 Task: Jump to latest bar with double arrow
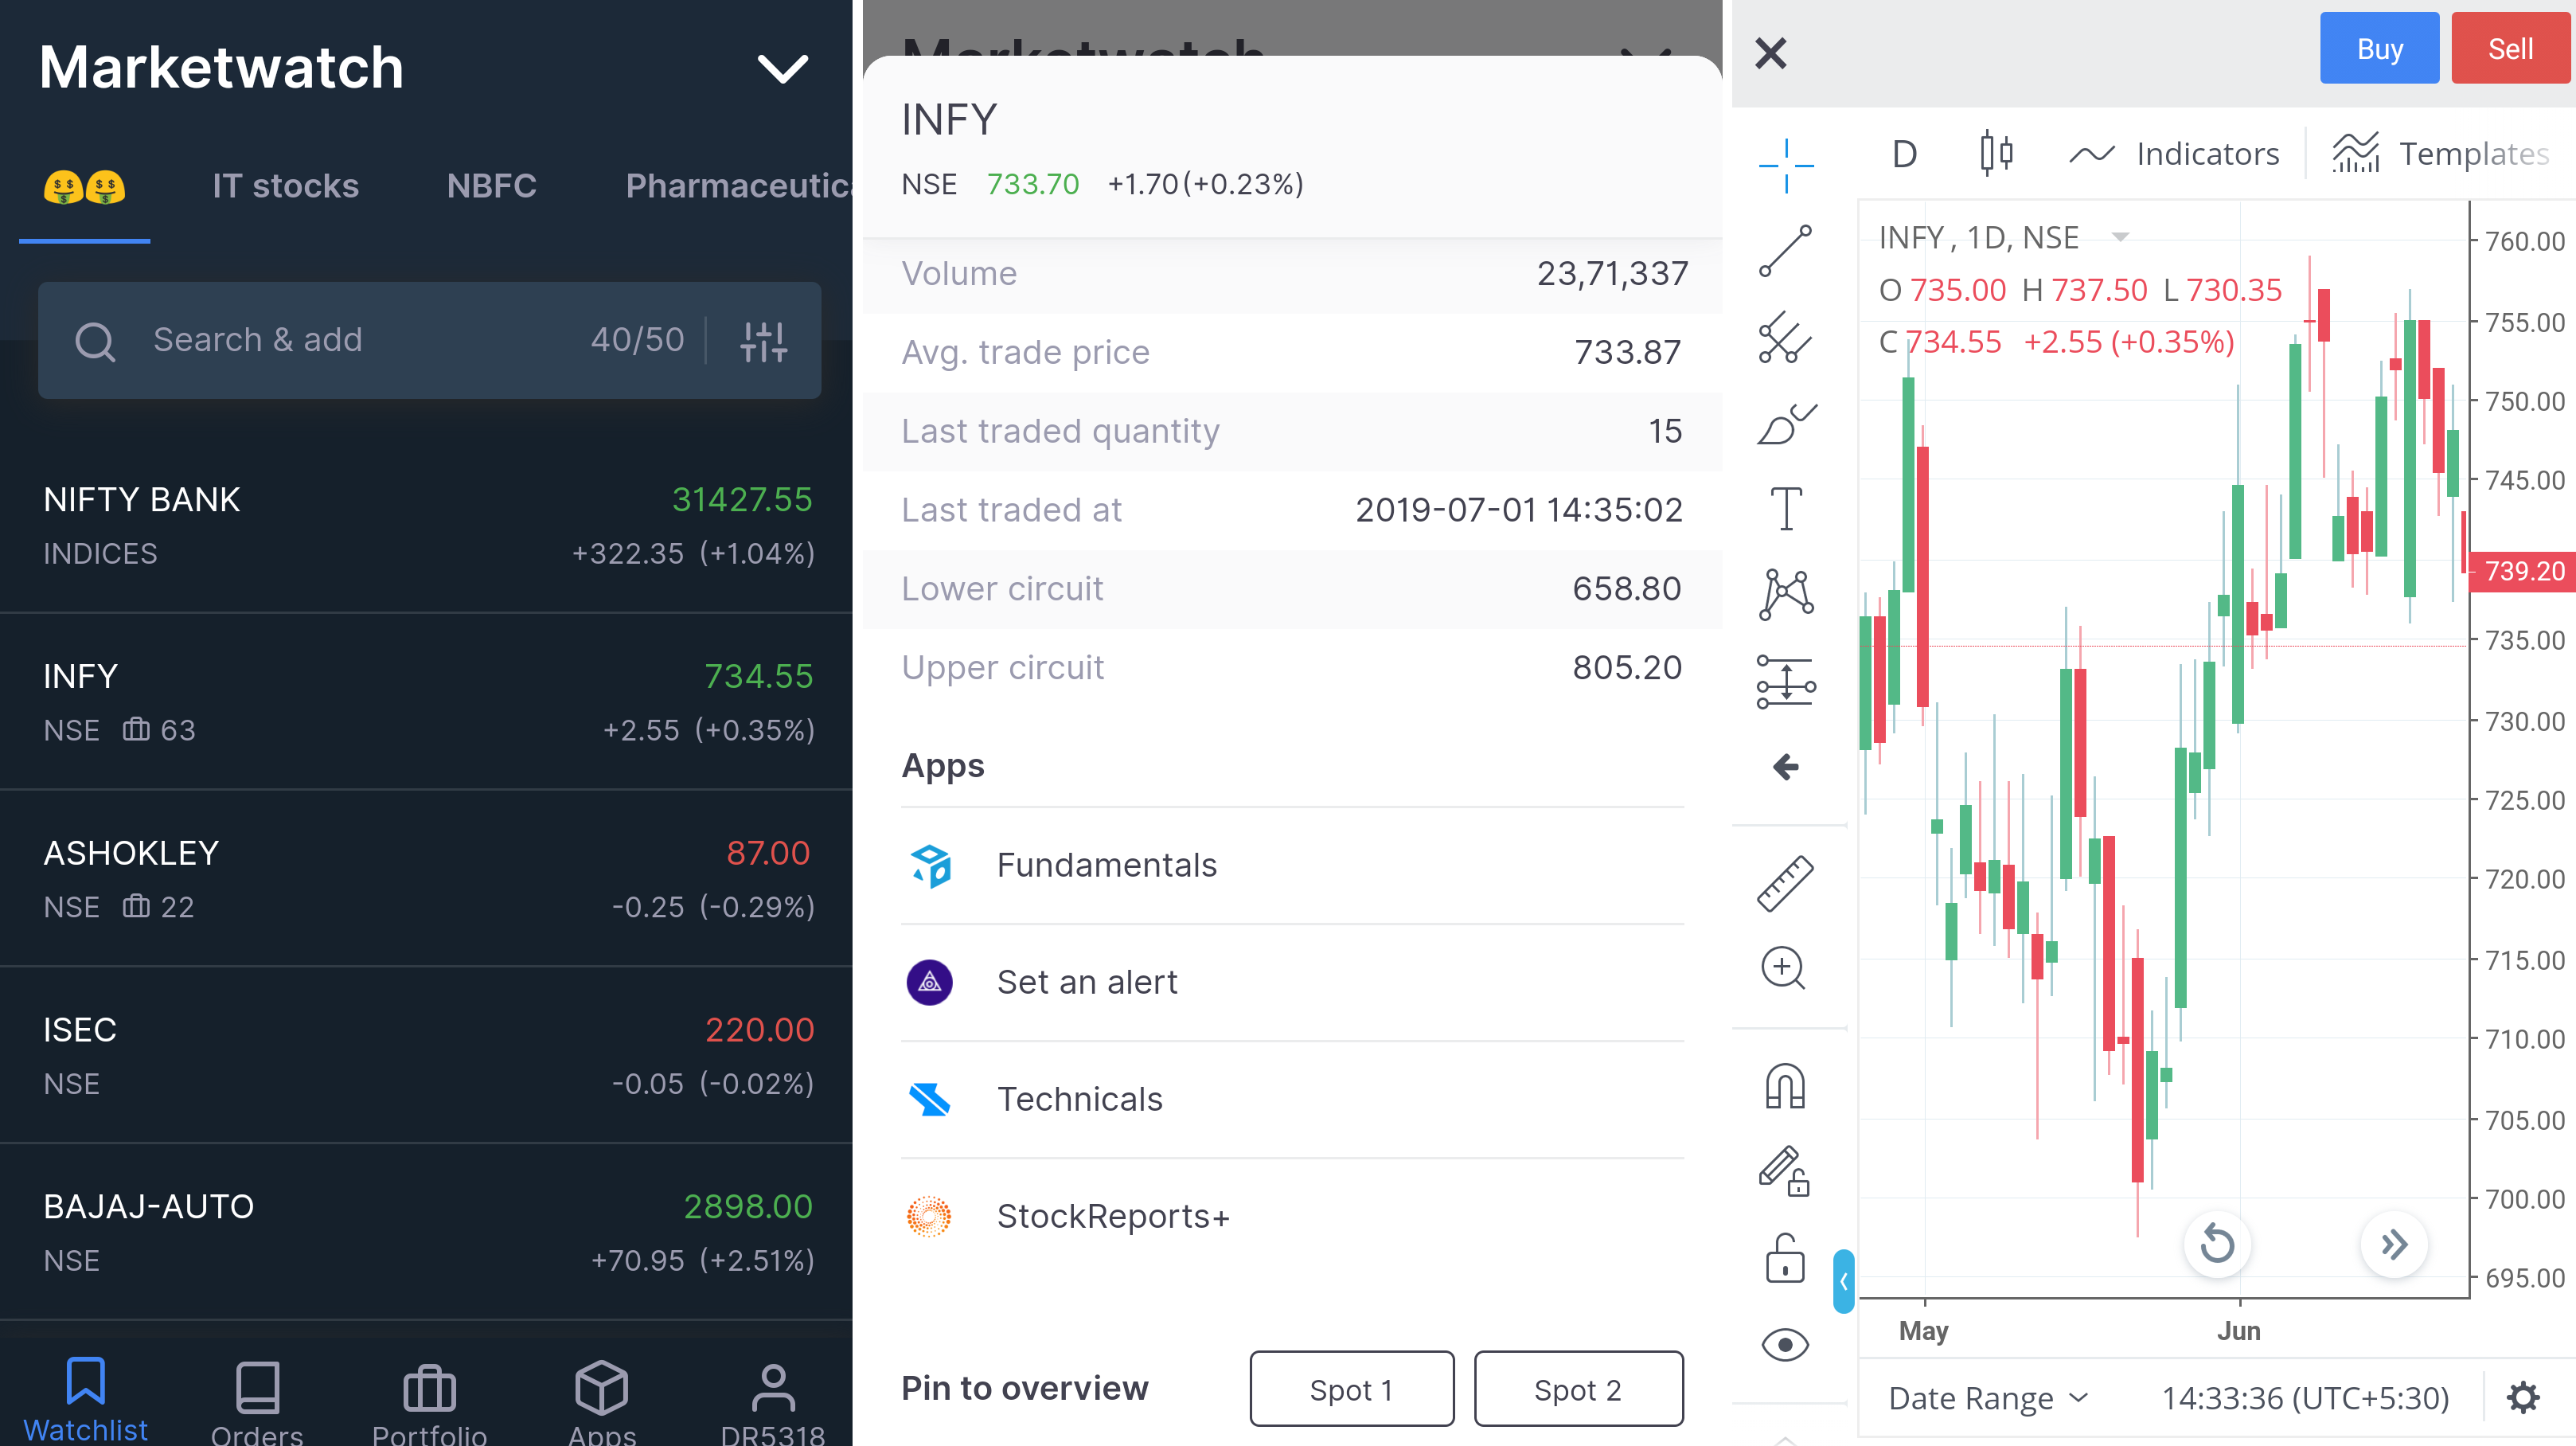(x=2393, y=1244)
